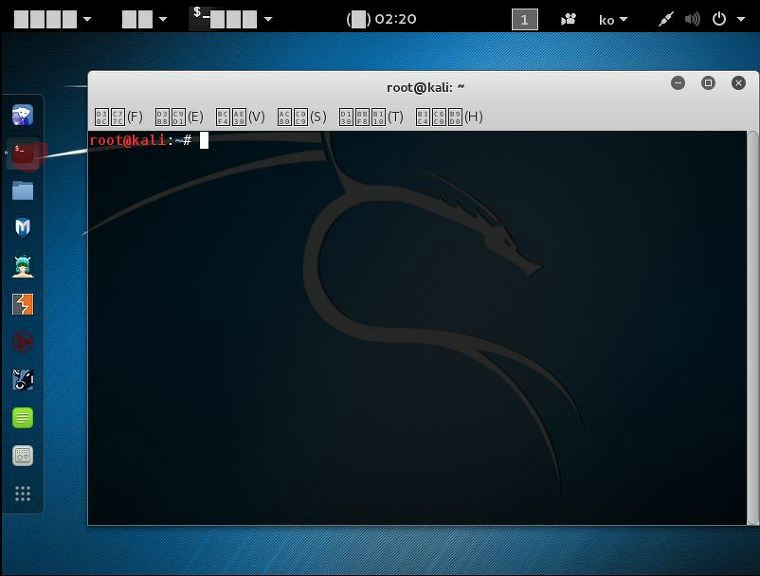Launch Metasploit from the dock
The image size is (760, 576).
coord(22,227)
